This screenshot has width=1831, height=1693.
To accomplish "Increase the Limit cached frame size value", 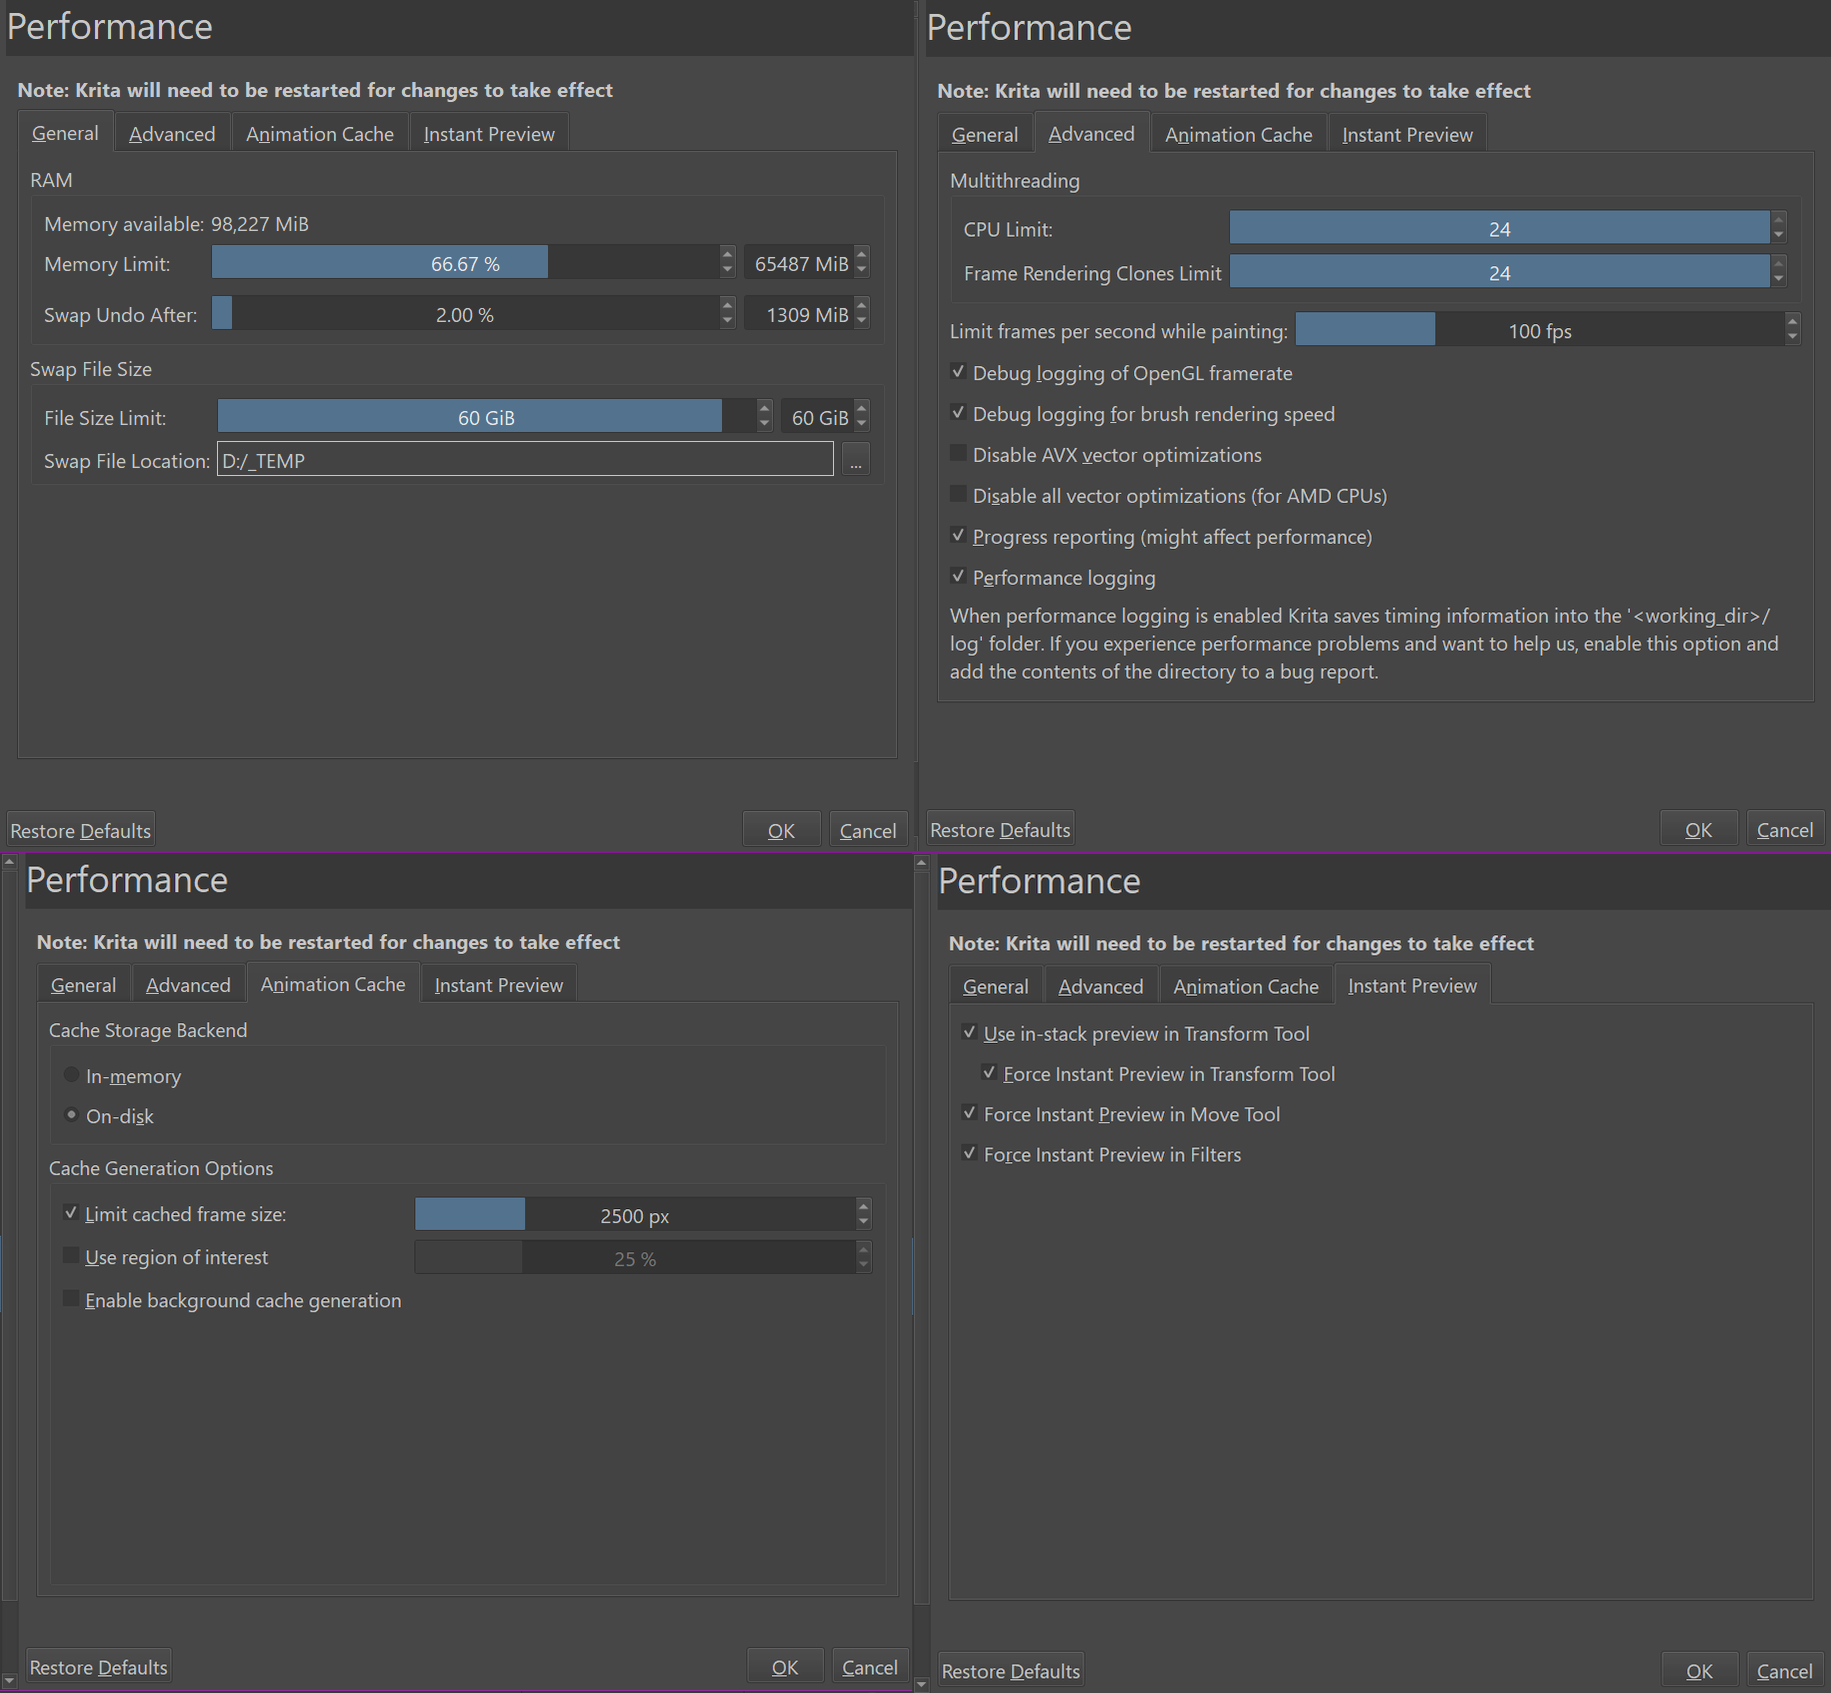I will (864, 1206).
